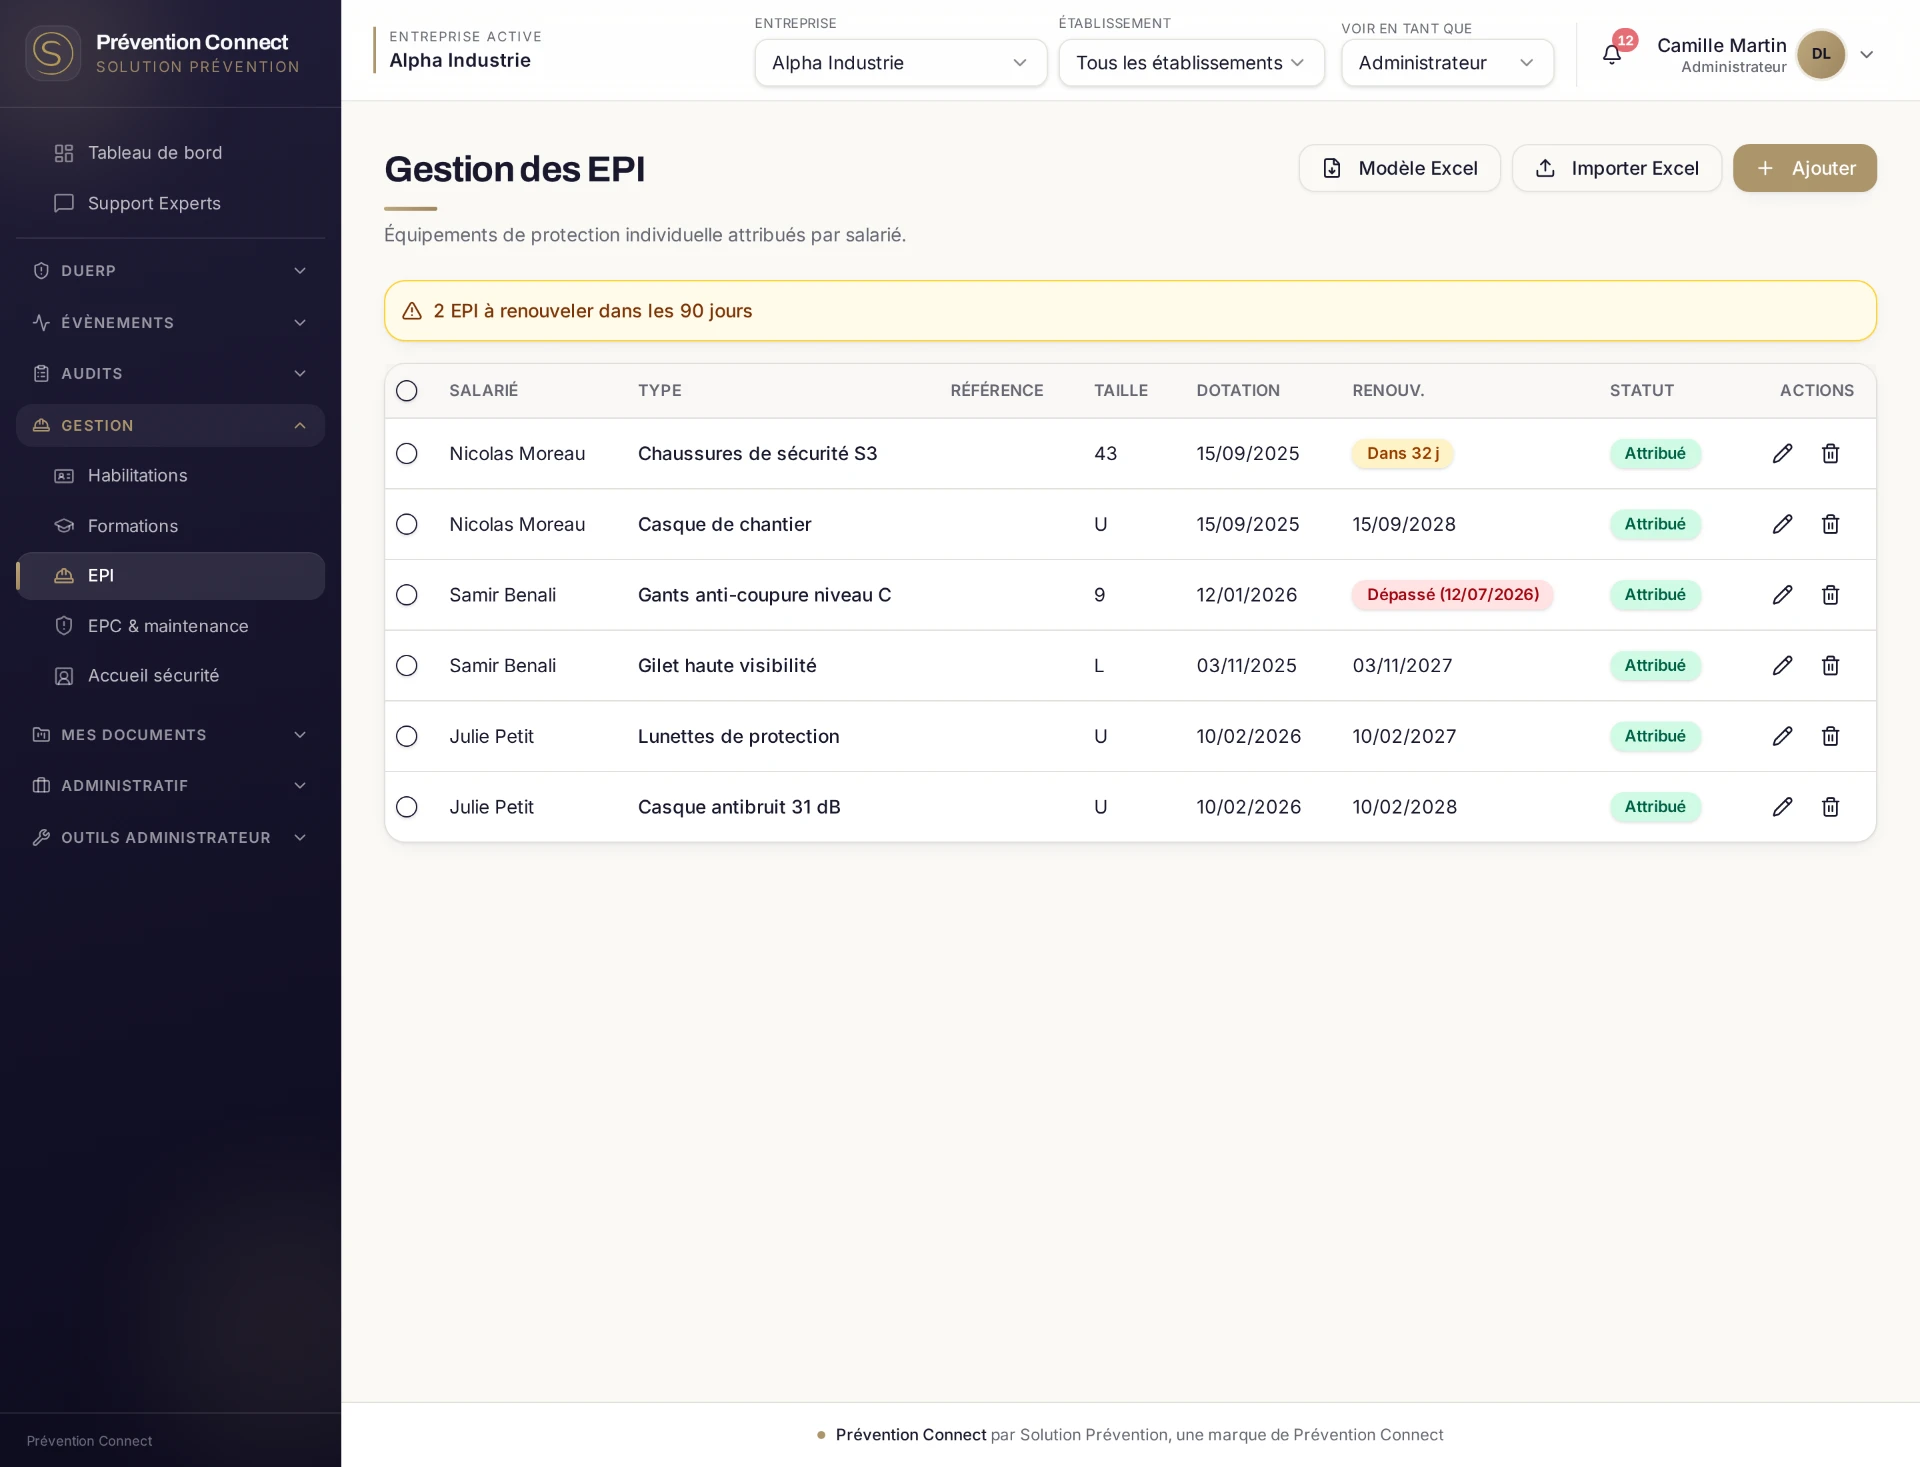Select all rows with header checkbox
The height and width of the screenshot is (1467, 1920).
pos(406,391)
